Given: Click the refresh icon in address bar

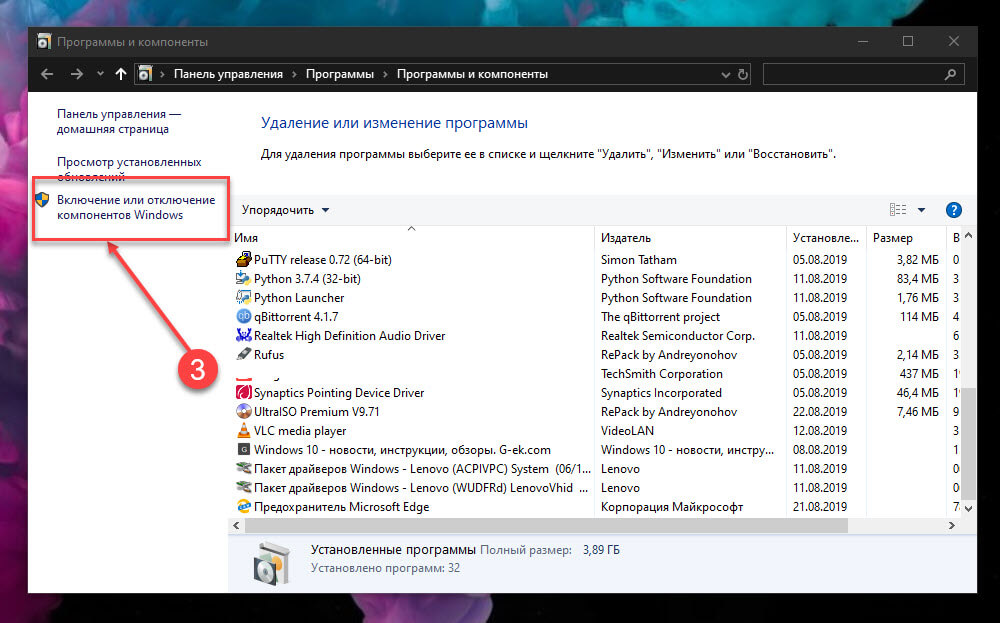Looking at the screenshot, I should (743, 75).
